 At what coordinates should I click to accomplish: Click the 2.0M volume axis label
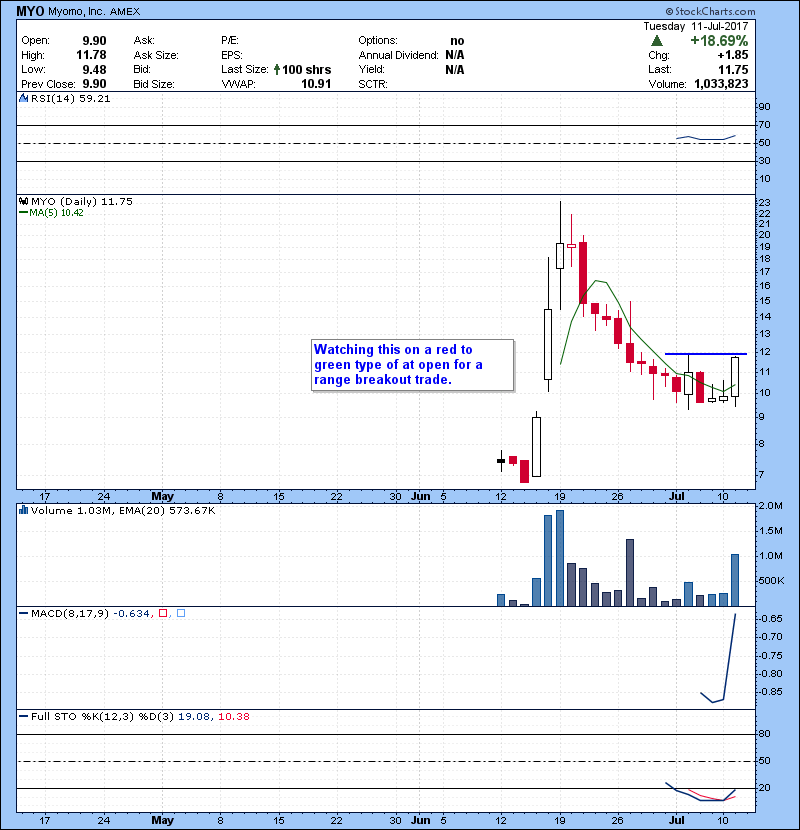click(770, 506)
